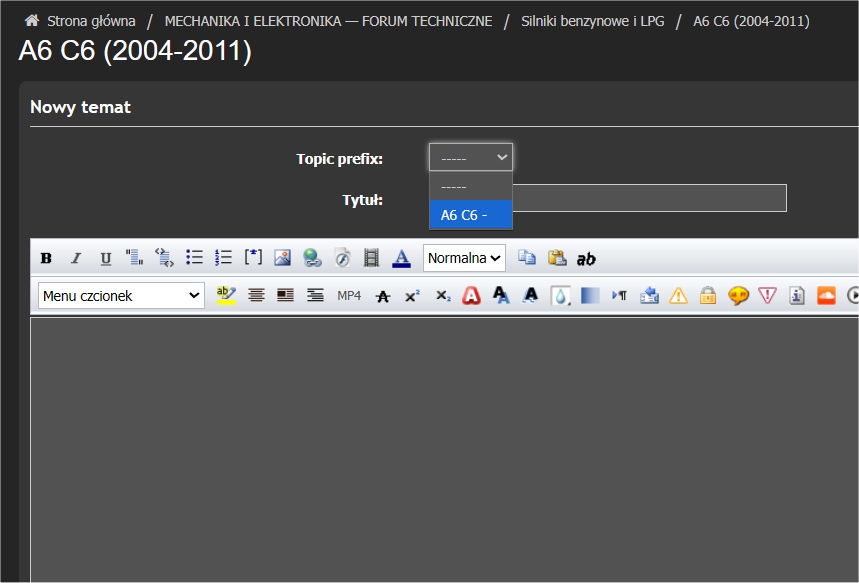
Task: Apply blurred text effect
Action: pos(530,296)
